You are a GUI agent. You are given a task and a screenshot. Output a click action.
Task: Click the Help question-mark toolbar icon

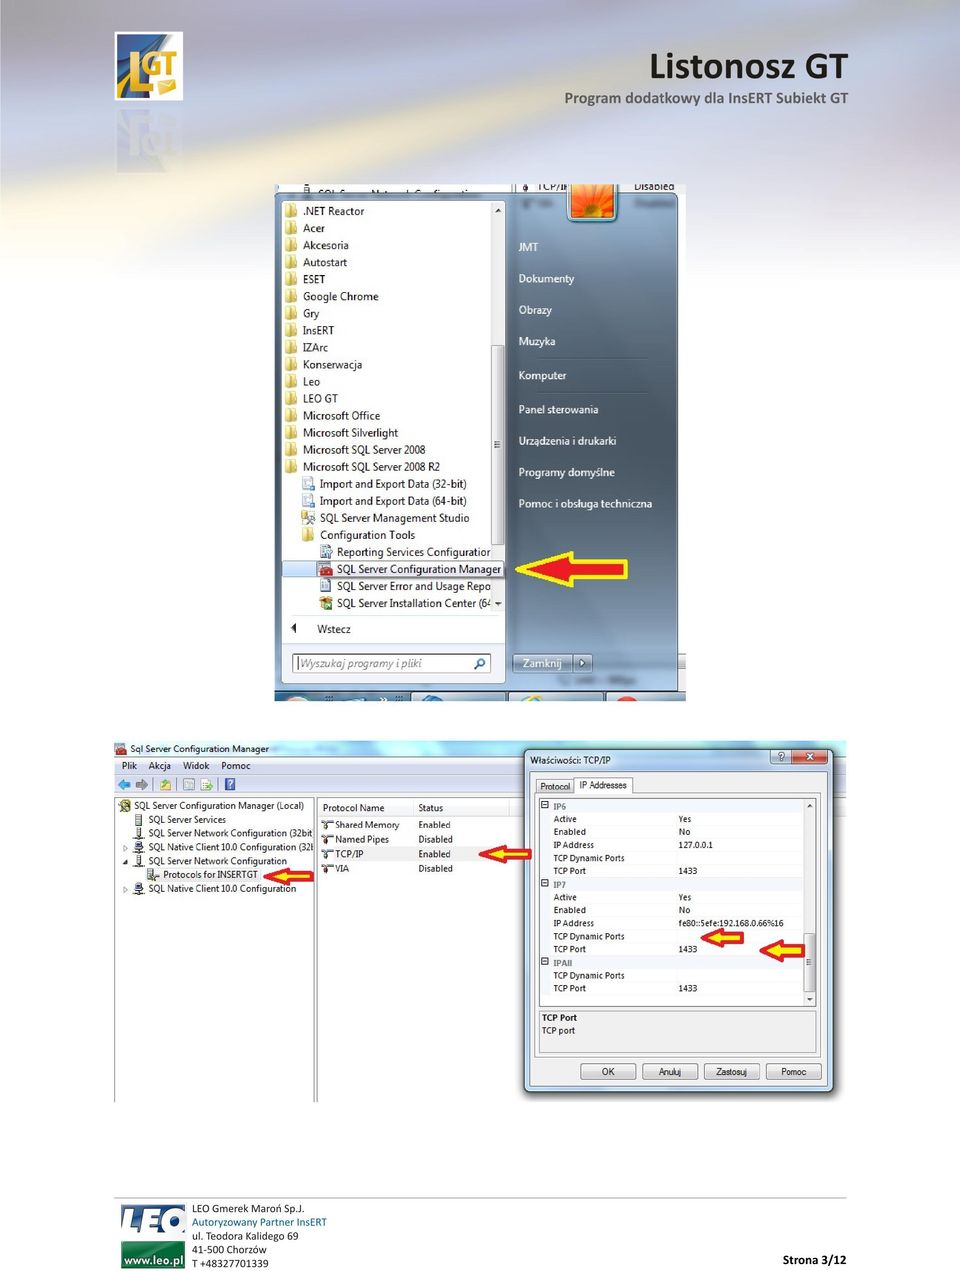click(x=229, y=785)
